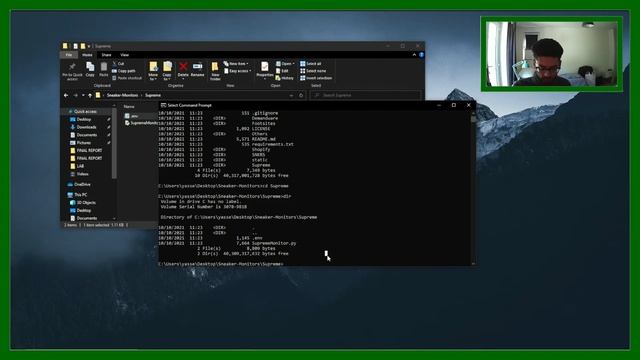Click Copy path in Clipboard group
This screenshot has width=640, height=360.
[123, 71]
